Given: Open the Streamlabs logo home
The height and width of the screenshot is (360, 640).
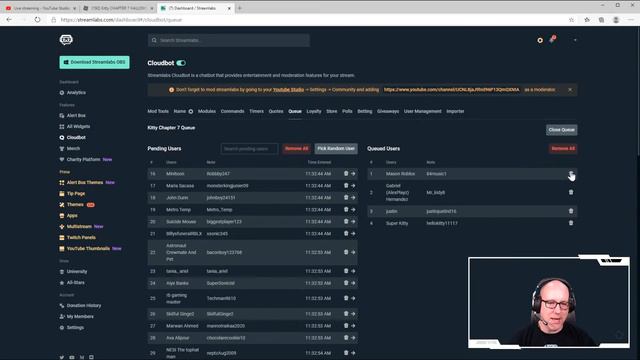Looking at the screenshot, I should [x=66, y=40].
